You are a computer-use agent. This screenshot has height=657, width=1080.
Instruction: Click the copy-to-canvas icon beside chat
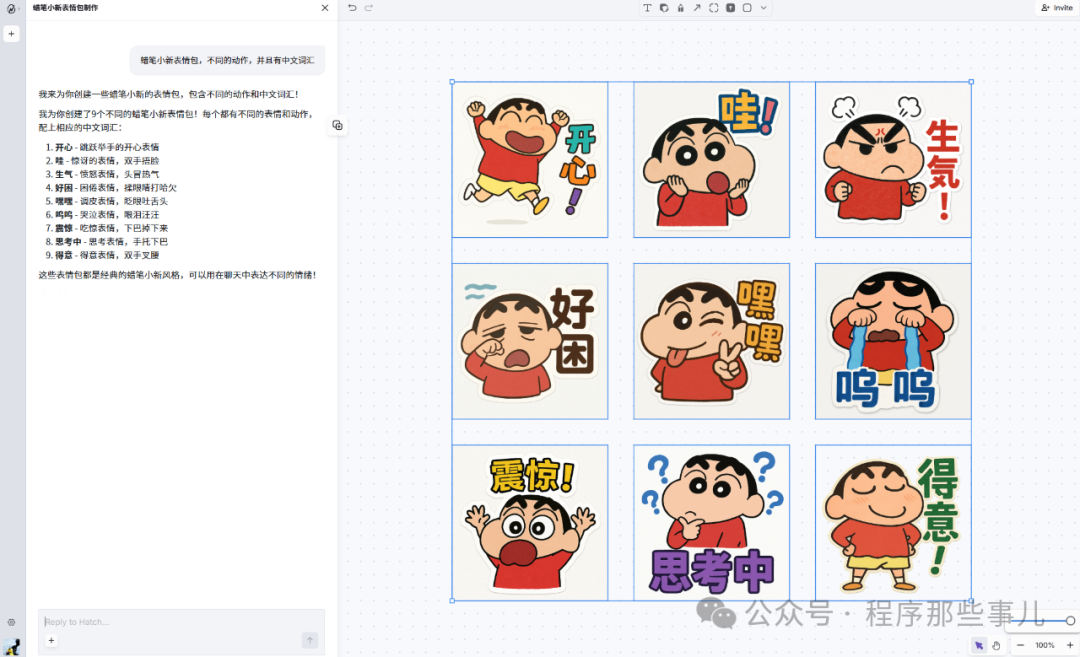[x=338, y=125]
